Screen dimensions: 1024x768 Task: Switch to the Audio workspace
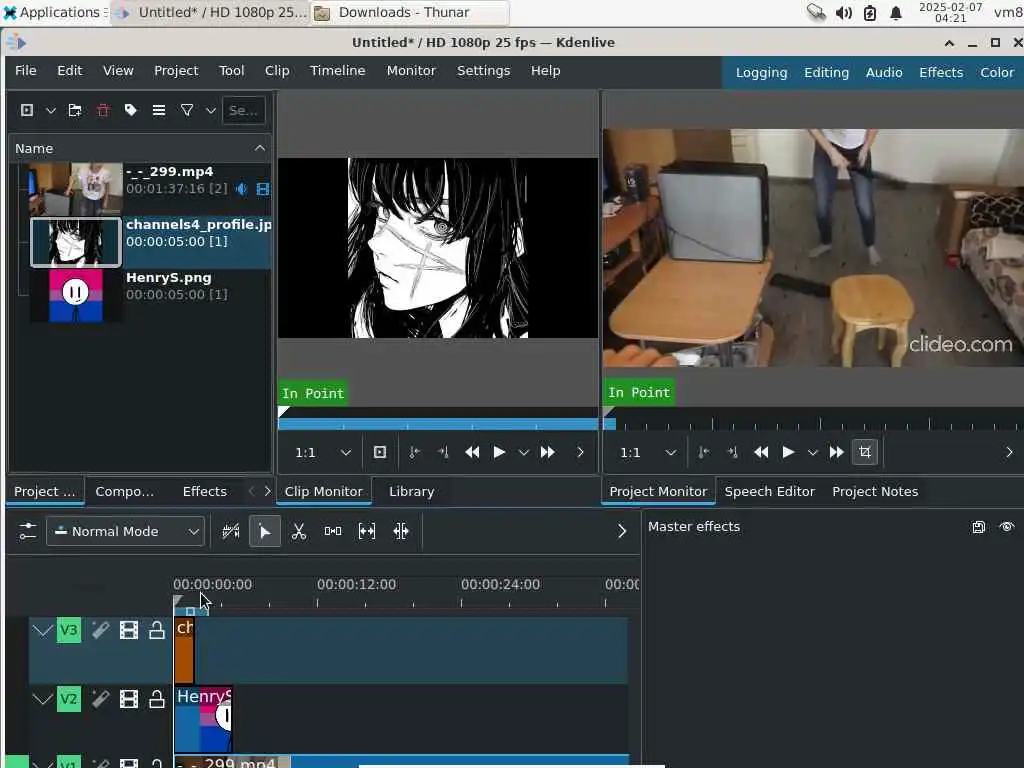884,72
